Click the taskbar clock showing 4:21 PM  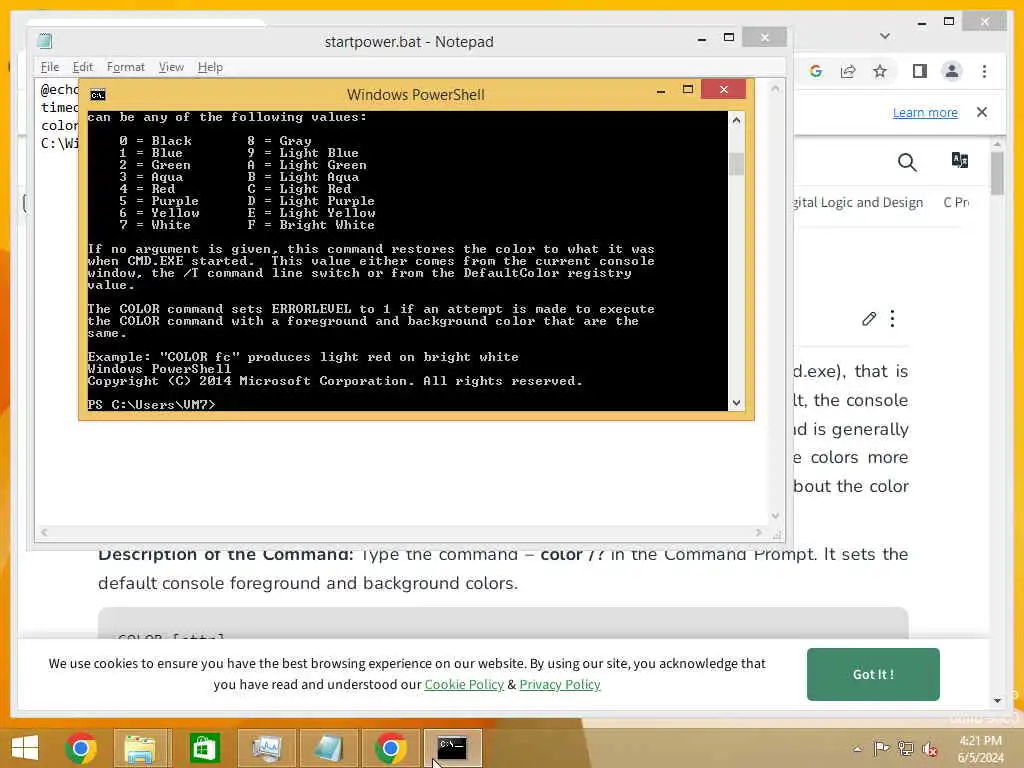click(x=980, y=749)
